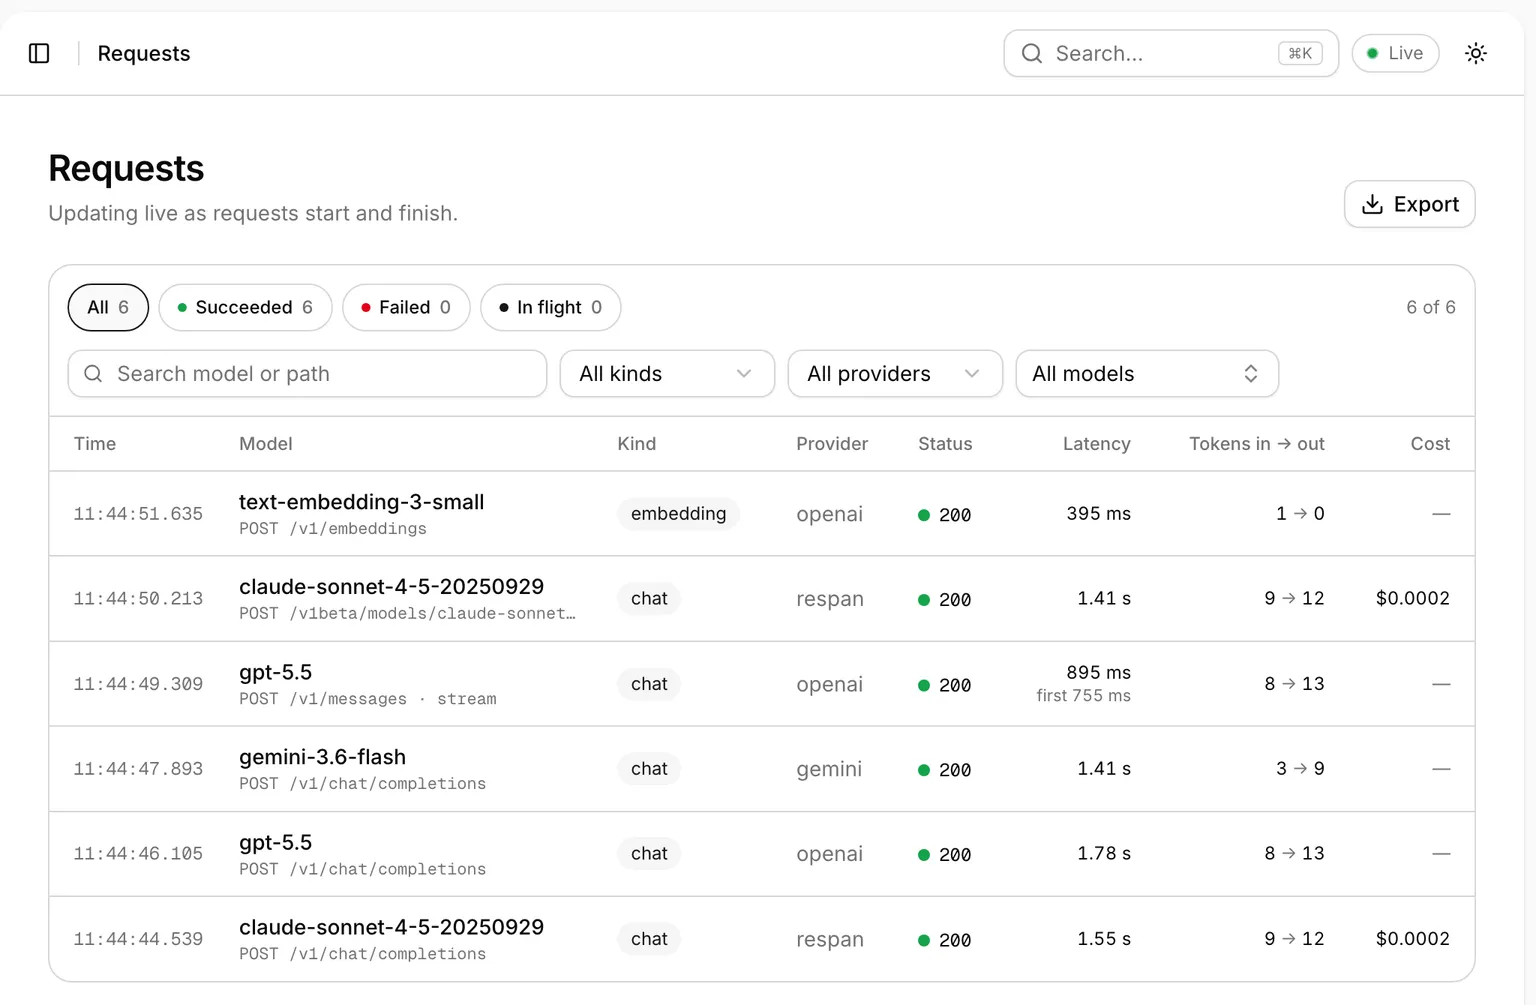
Task: Open the gemini-3.6-flash request
Action: pyautogui.click(x=762, y=769)
